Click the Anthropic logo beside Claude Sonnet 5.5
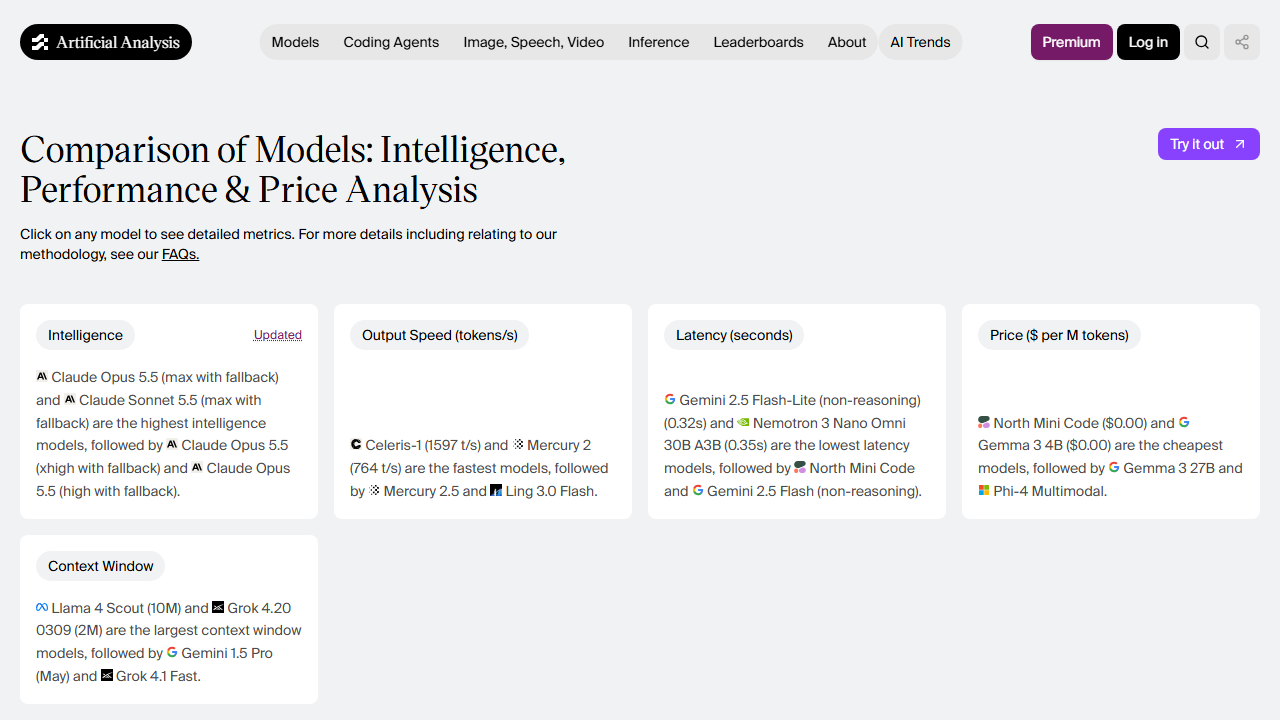The width and height of the screenshot is (1280, 720). (70, 400)
